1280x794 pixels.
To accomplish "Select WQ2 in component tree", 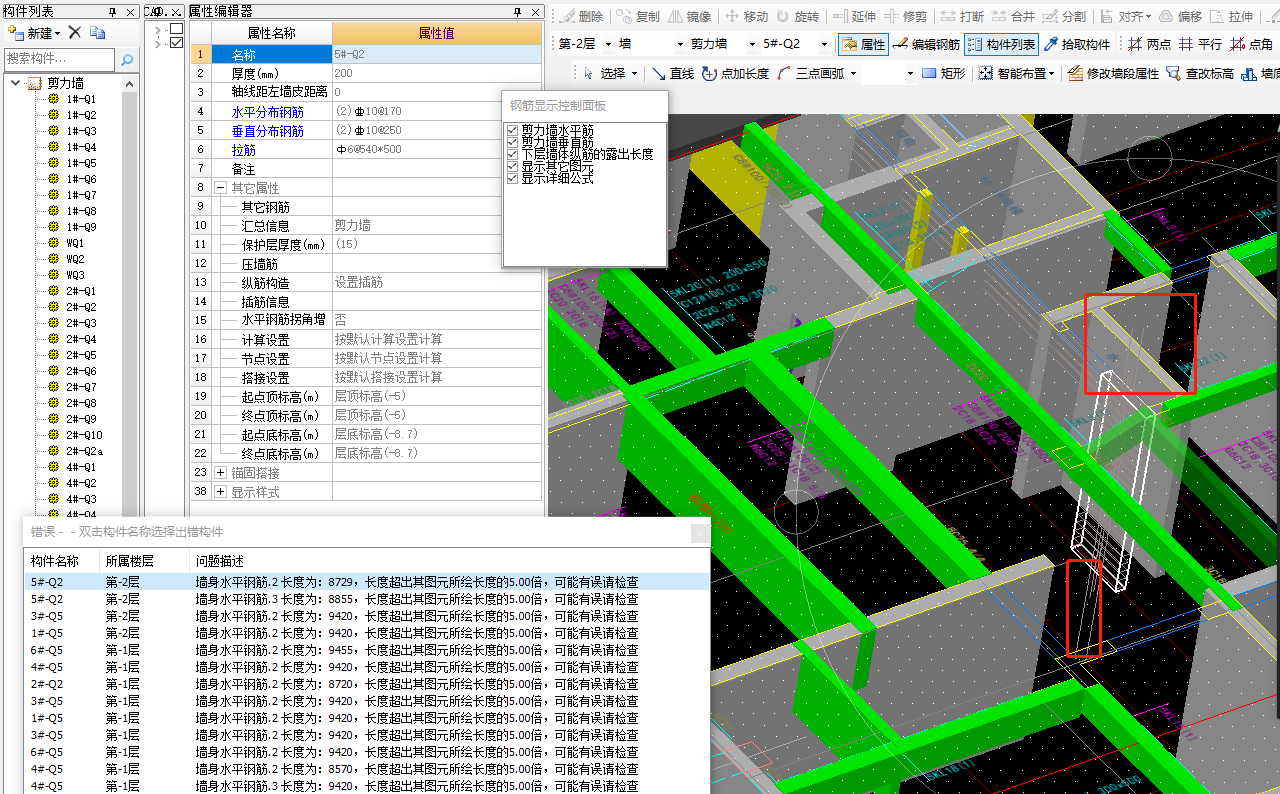I will (x=75, y=259).
